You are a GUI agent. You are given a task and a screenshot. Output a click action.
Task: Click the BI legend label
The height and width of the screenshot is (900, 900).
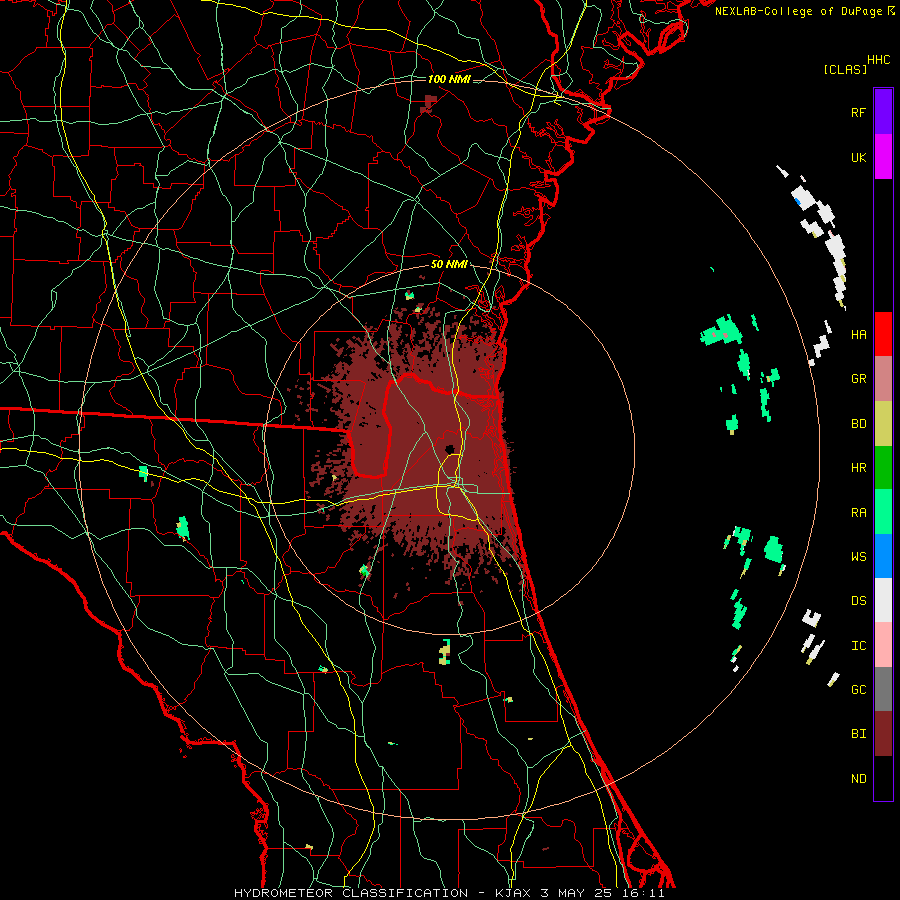coord(858,734)
